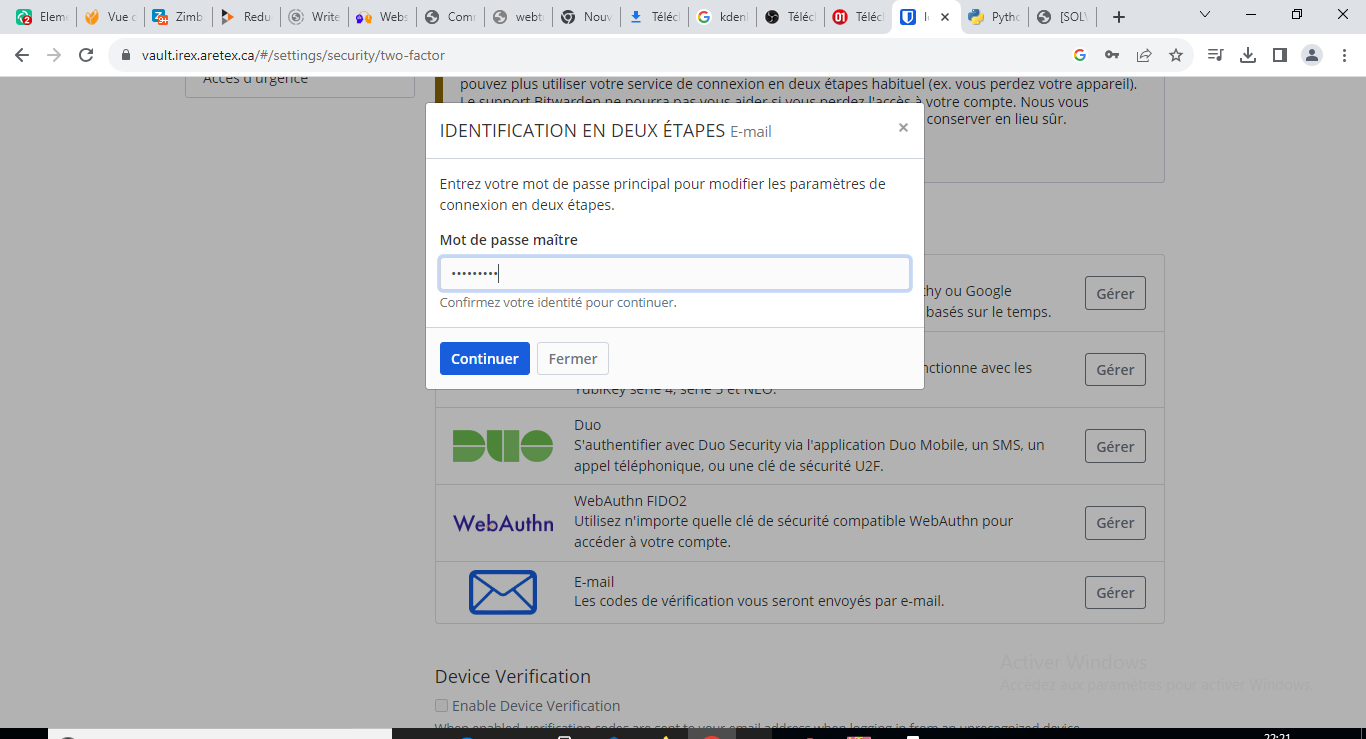The image size is (1366, 739).
Task: Switch to the Redu tab
Action: pos(246,17)
